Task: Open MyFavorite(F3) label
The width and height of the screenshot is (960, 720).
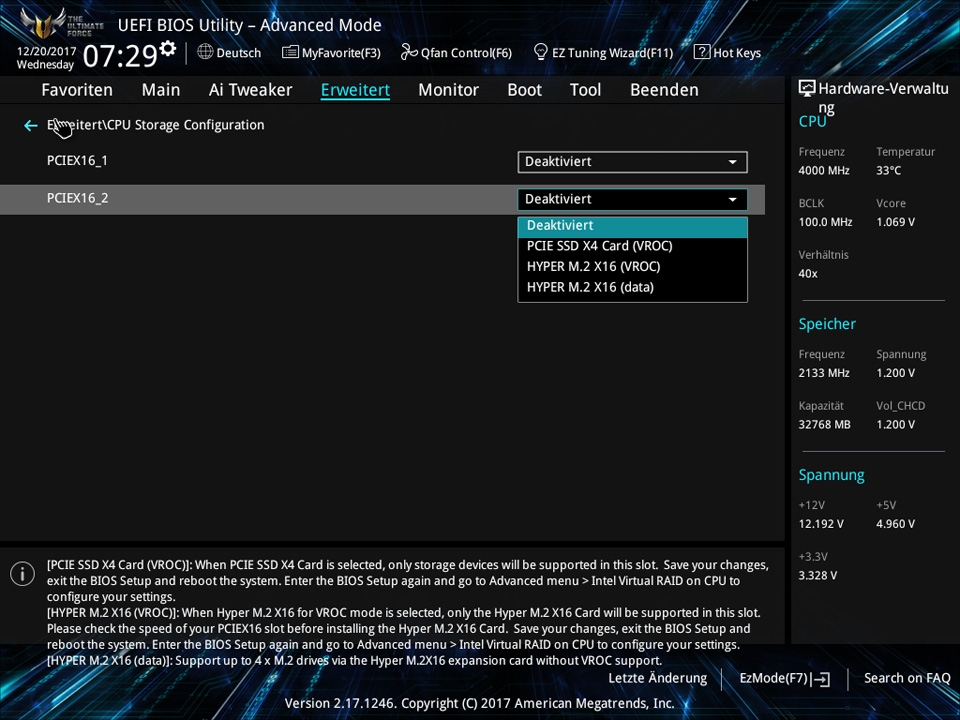Action: 341,53
